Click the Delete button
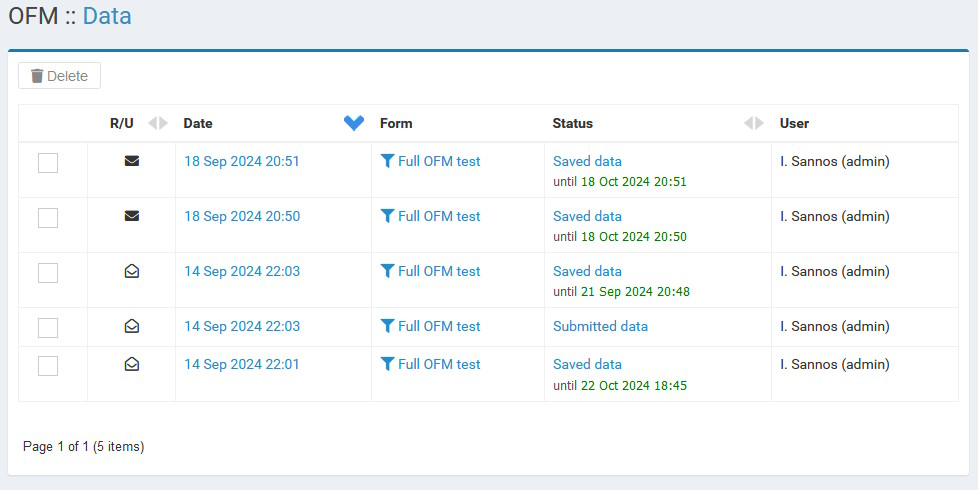978x490 pixels. 59,75
